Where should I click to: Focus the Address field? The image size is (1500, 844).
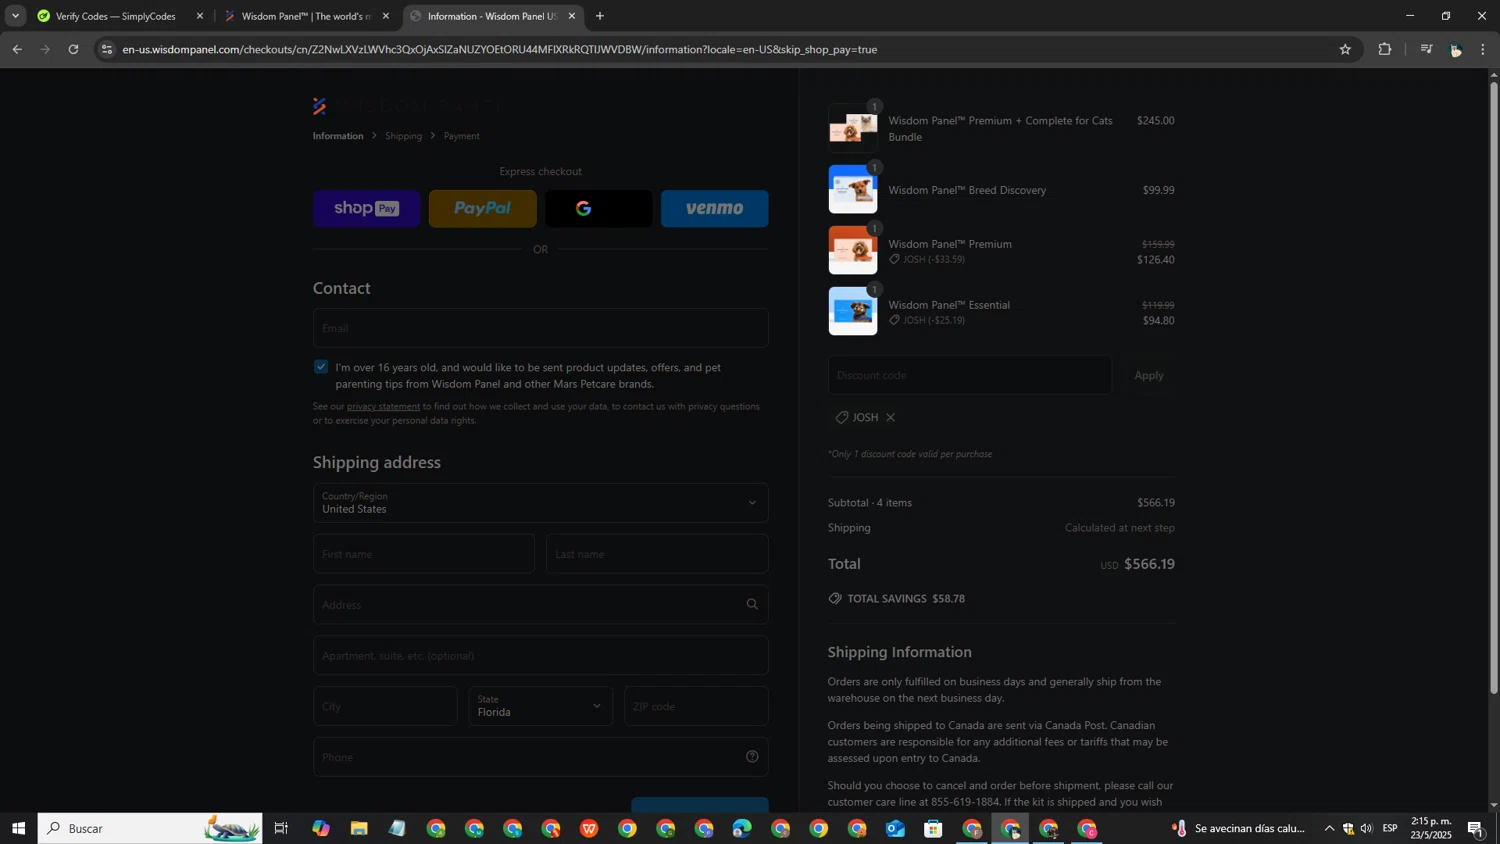(541, 605)
